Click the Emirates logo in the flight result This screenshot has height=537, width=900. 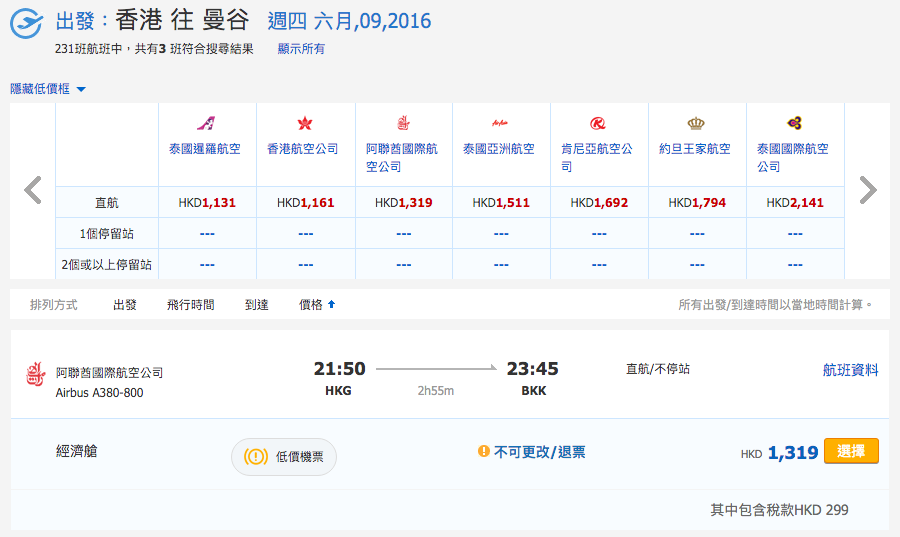35,374
